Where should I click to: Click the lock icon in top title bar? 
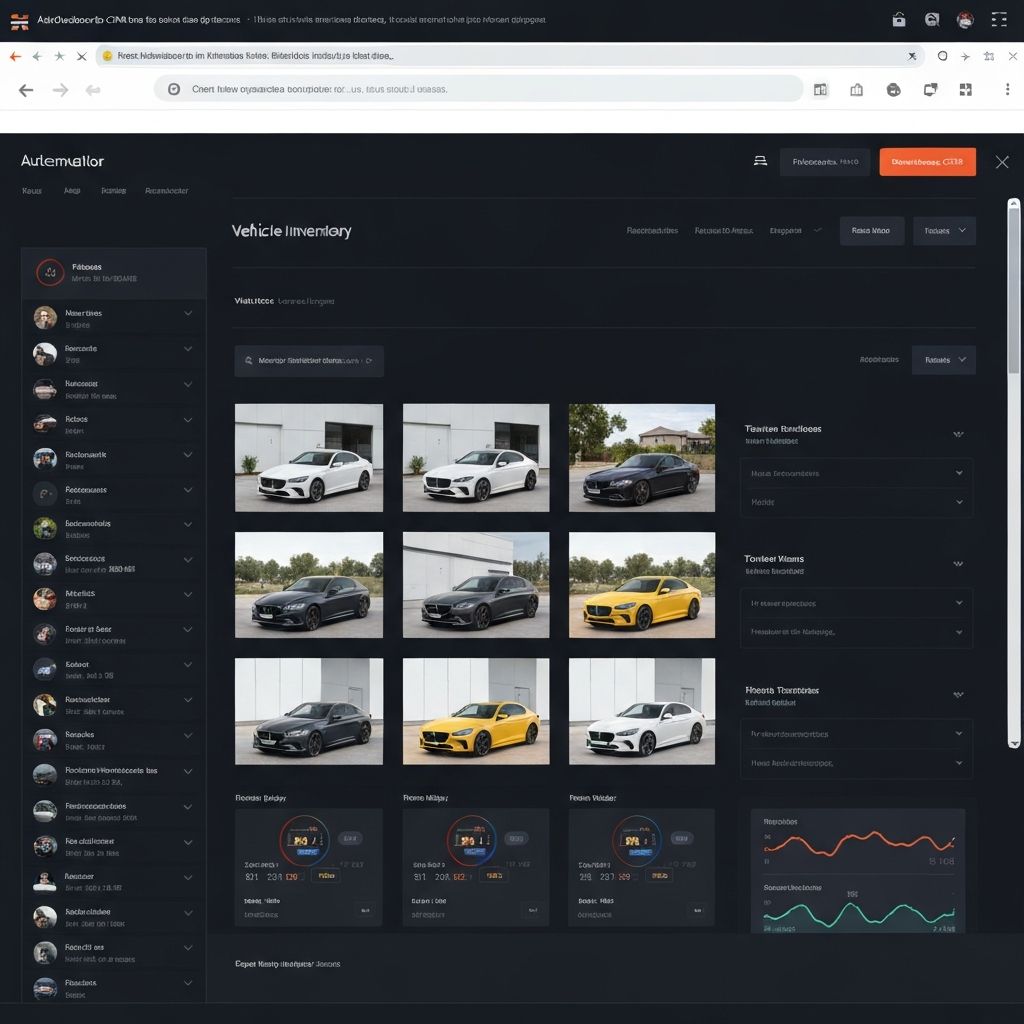pyautogui.click(x=898, y=20)
